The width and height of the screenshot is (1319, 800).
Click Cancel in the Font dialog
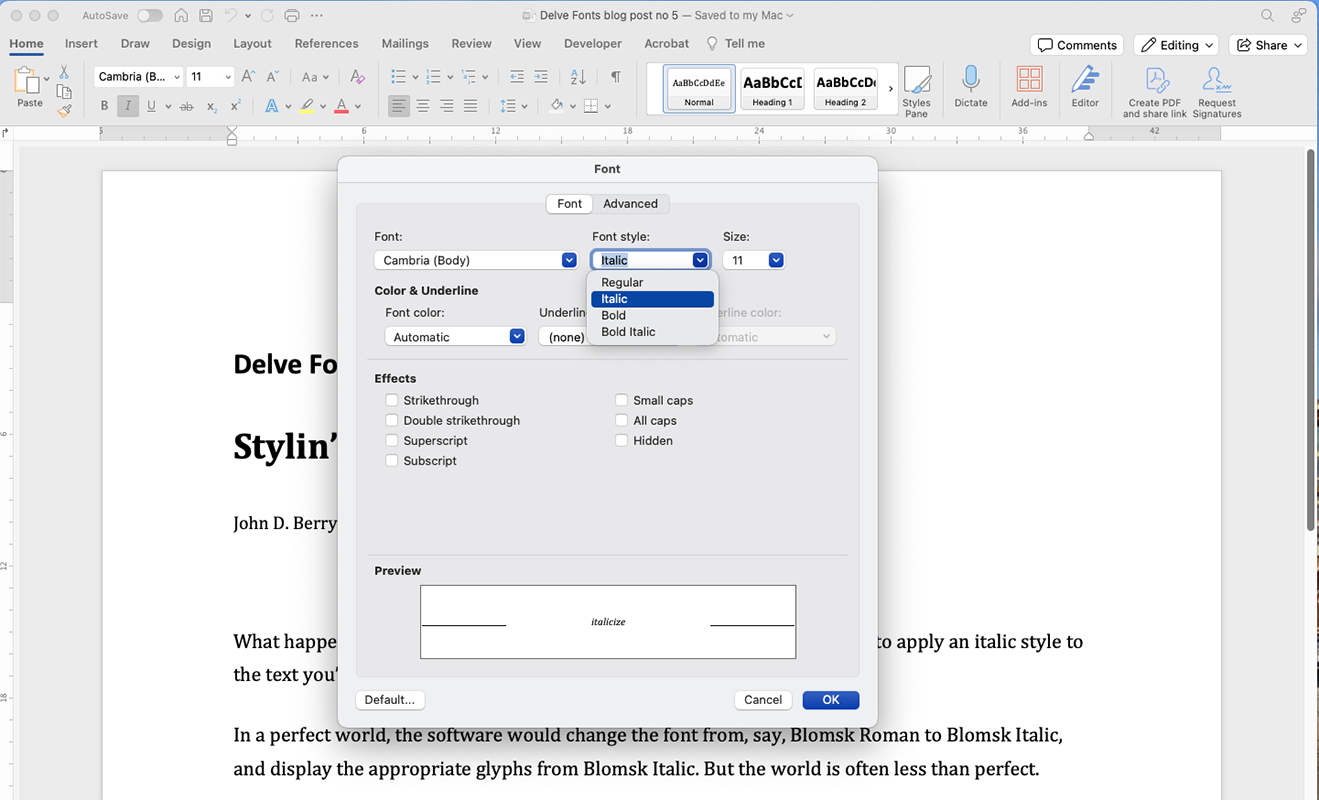[763, 700]
